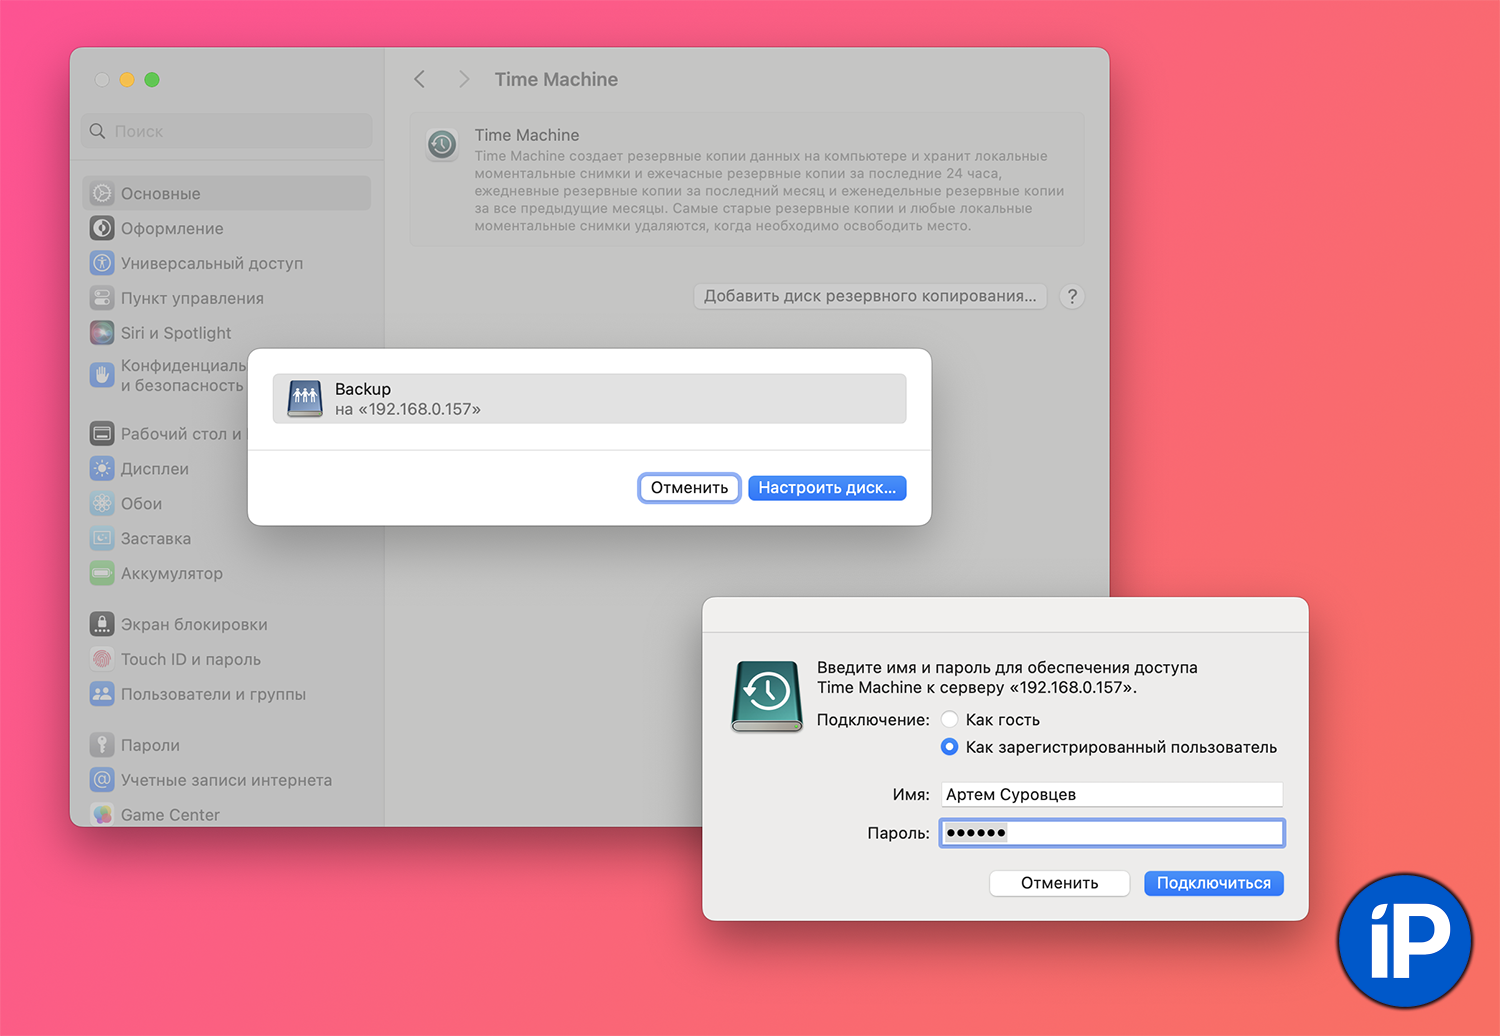Open Siri и Spotlight settings section
This screenshot has height=1036, width=1500.
[x=227, y=333]
